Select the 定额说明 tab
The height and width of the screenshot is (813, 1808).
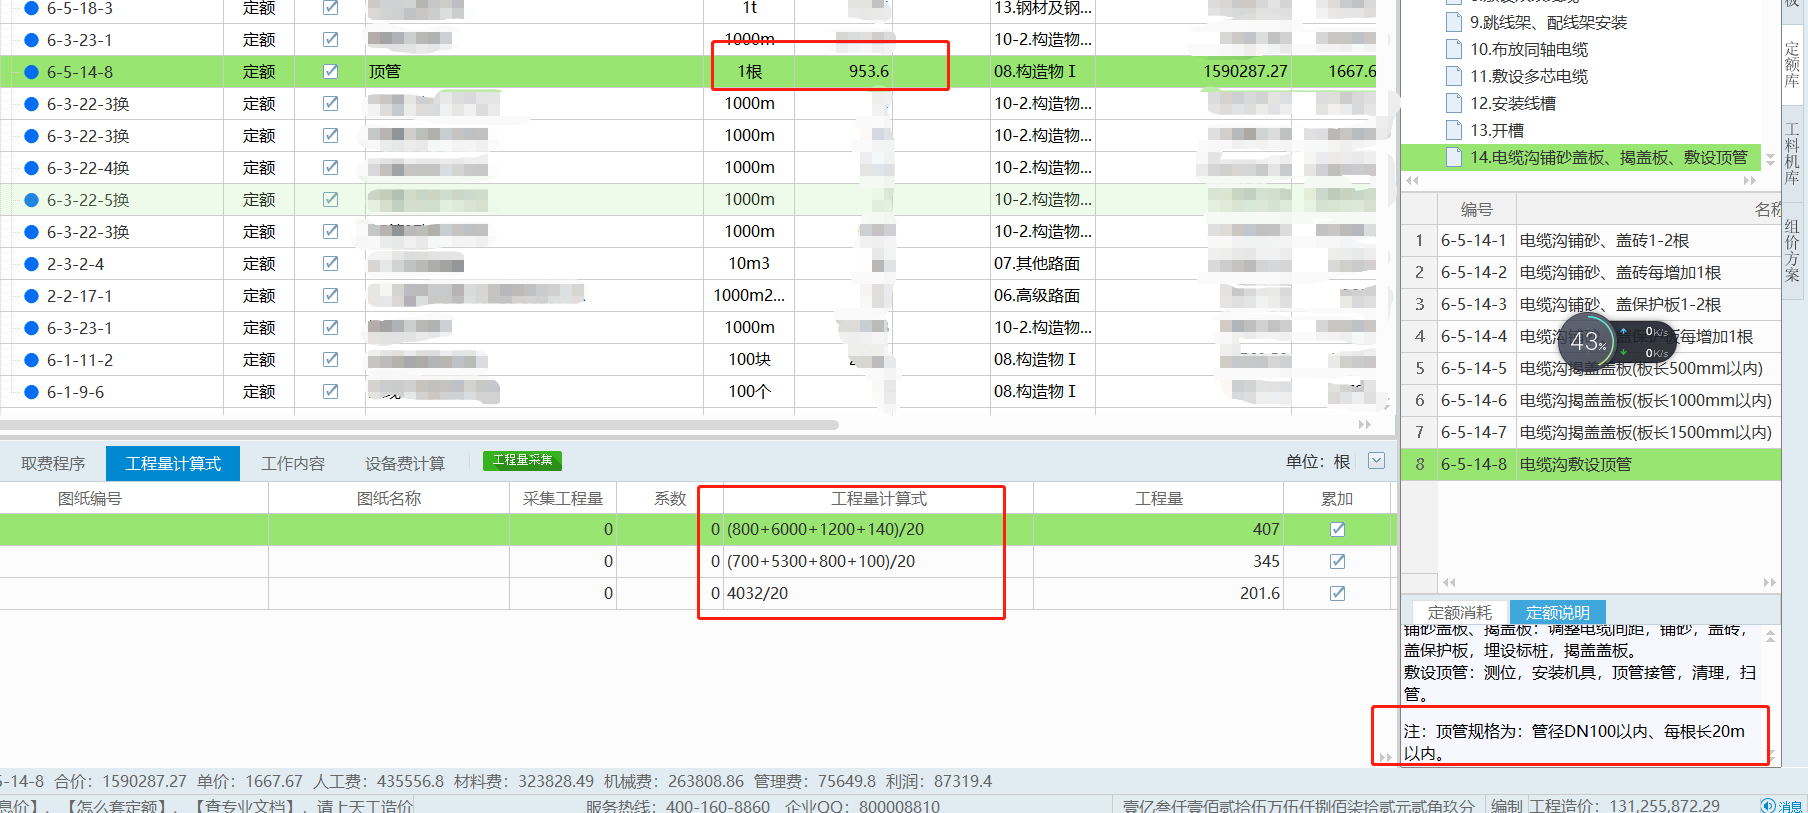pos(1557,612)
